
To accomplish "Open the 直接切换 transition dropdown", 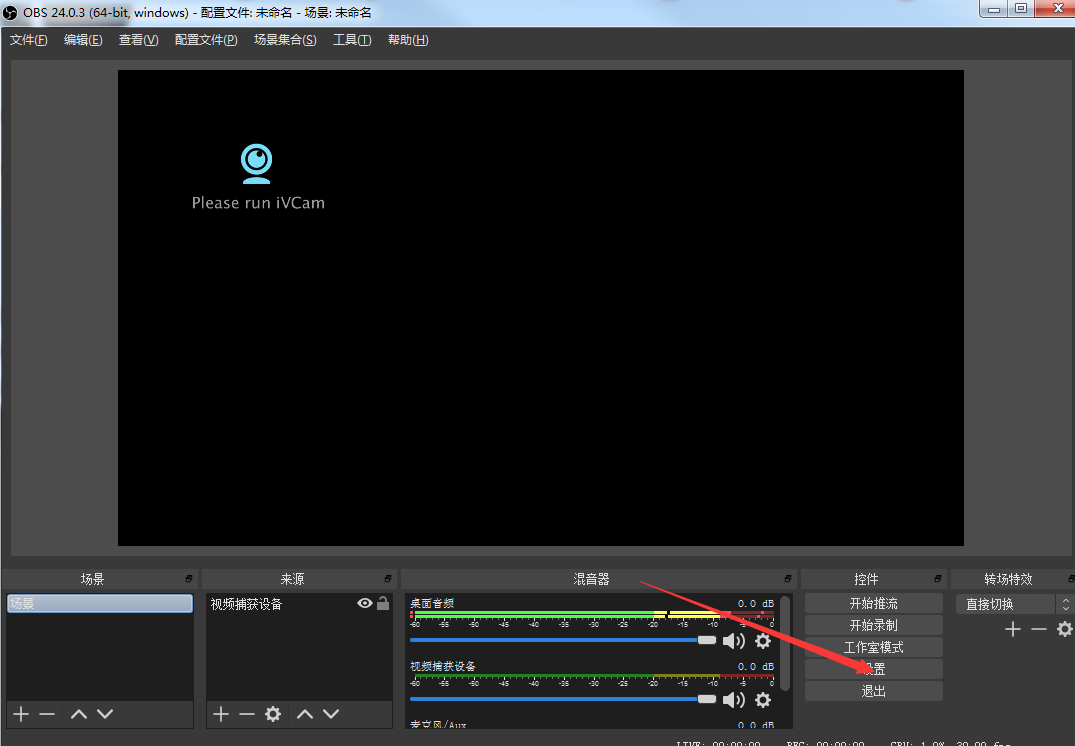I will coord(1013,604).
